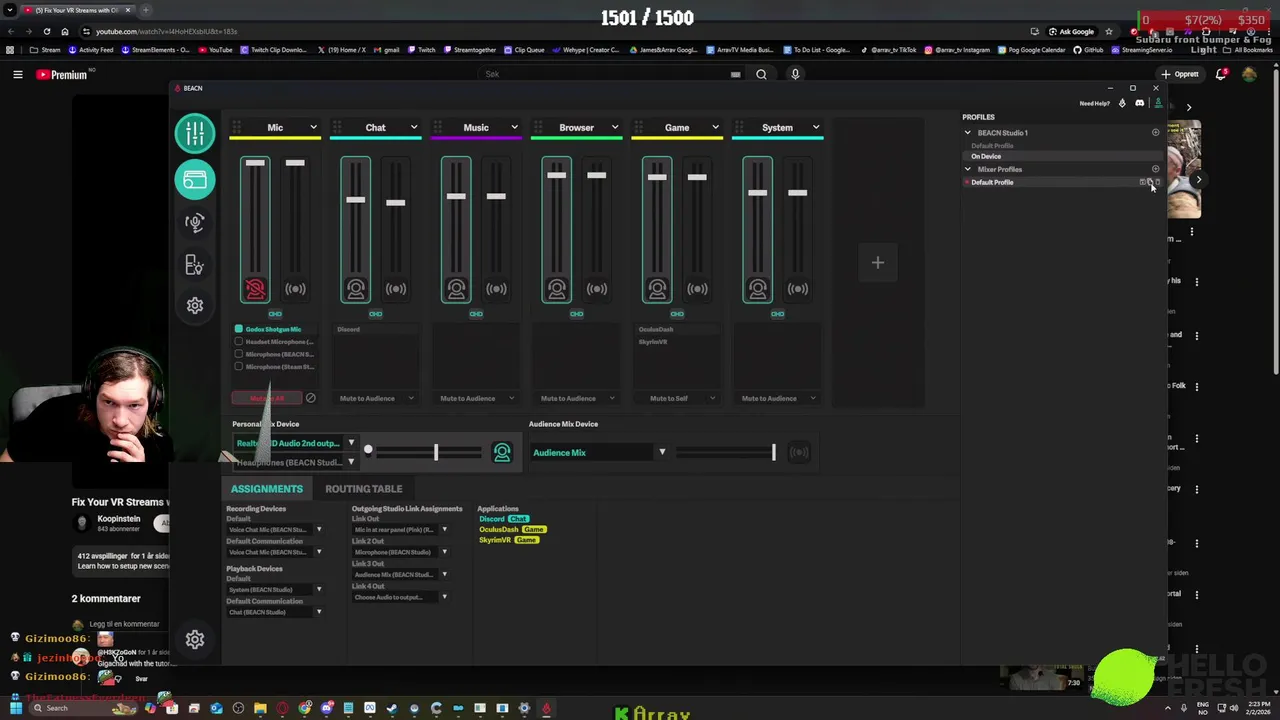
Task: Add a new mixer channel
Action: (x=878, y=263)
